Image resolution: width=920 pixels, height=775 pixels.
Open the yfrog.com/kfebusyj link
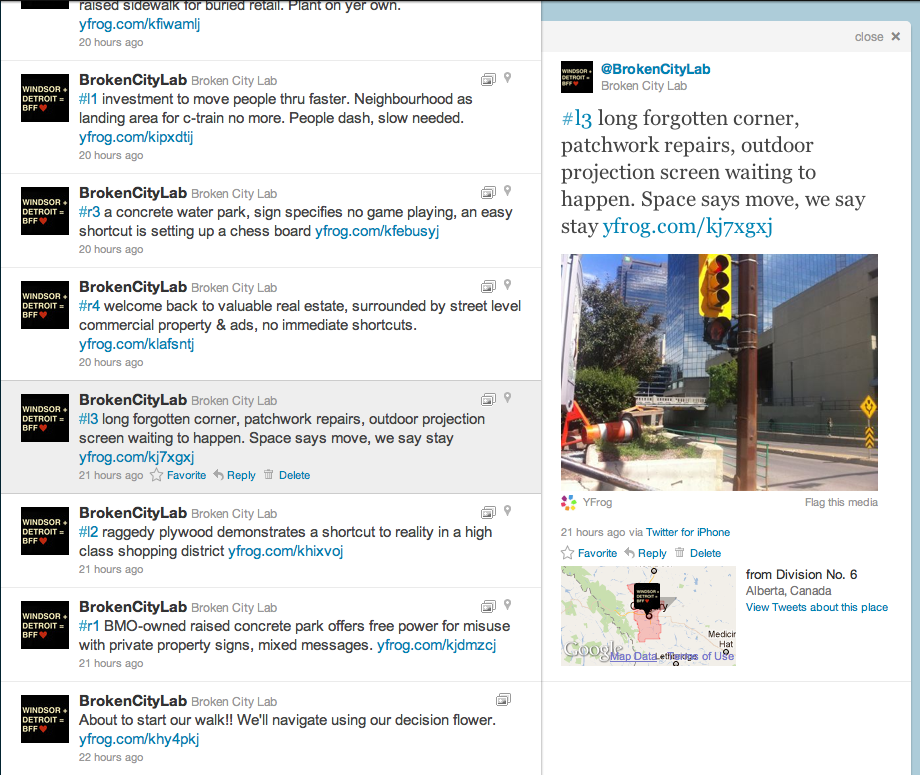tap(377, 231)
